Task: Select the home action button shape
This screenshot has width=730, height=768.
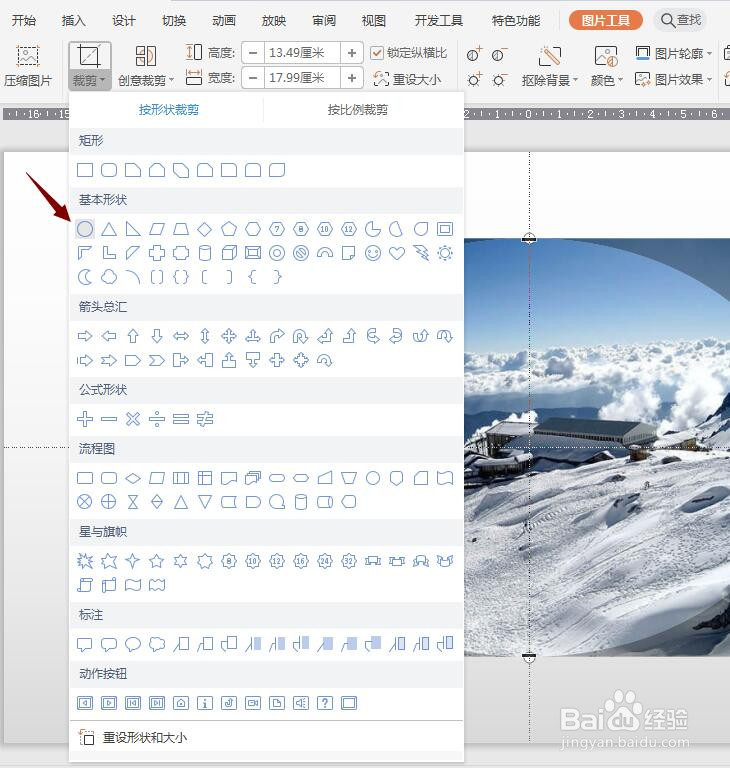Action: [181, 703]
